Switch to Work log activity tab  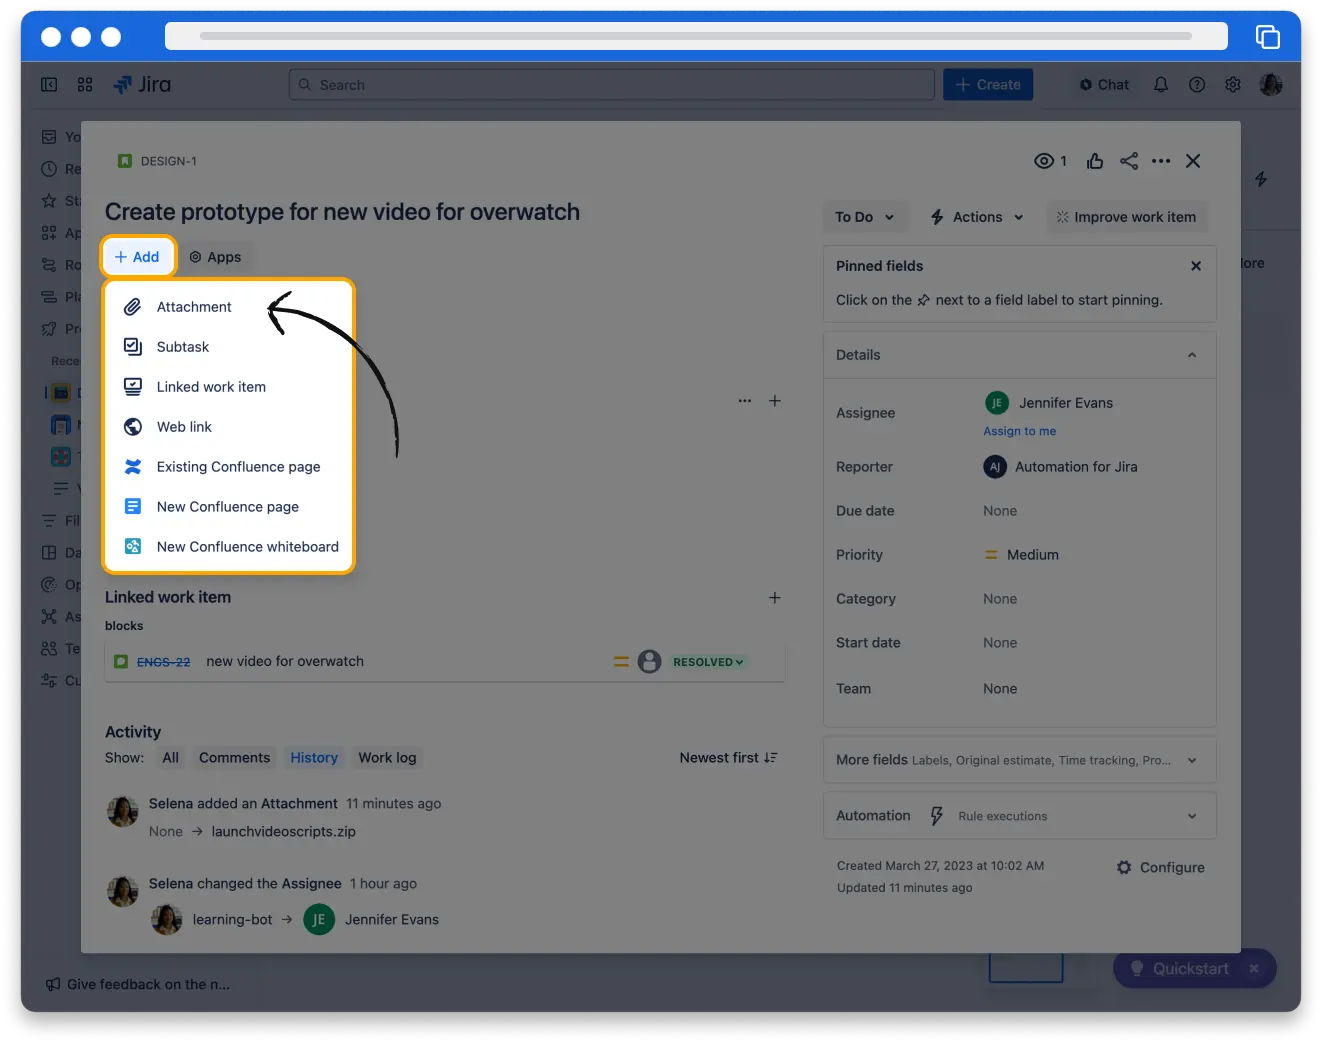pos(387,758)
